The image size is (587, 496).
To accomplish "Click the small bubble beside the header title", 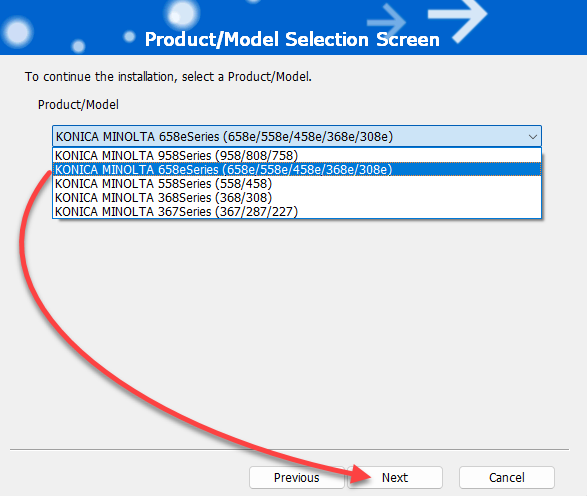I will point(129,37).
